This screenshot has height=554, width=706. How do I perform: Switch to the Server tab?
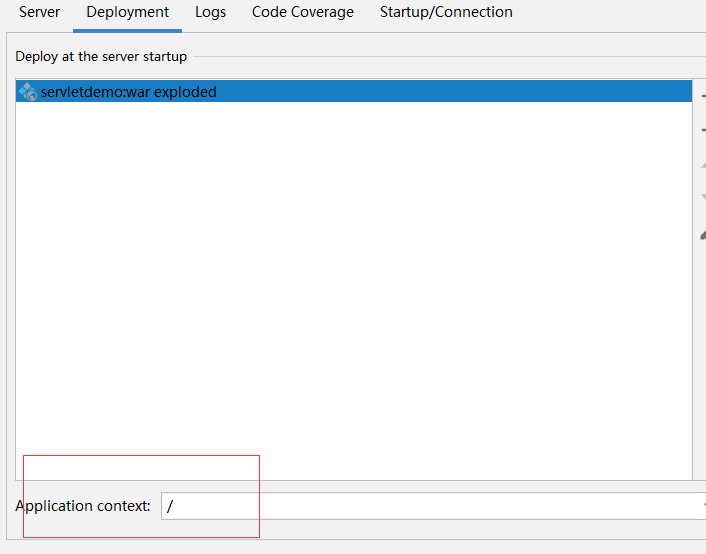tap(39, 12)
